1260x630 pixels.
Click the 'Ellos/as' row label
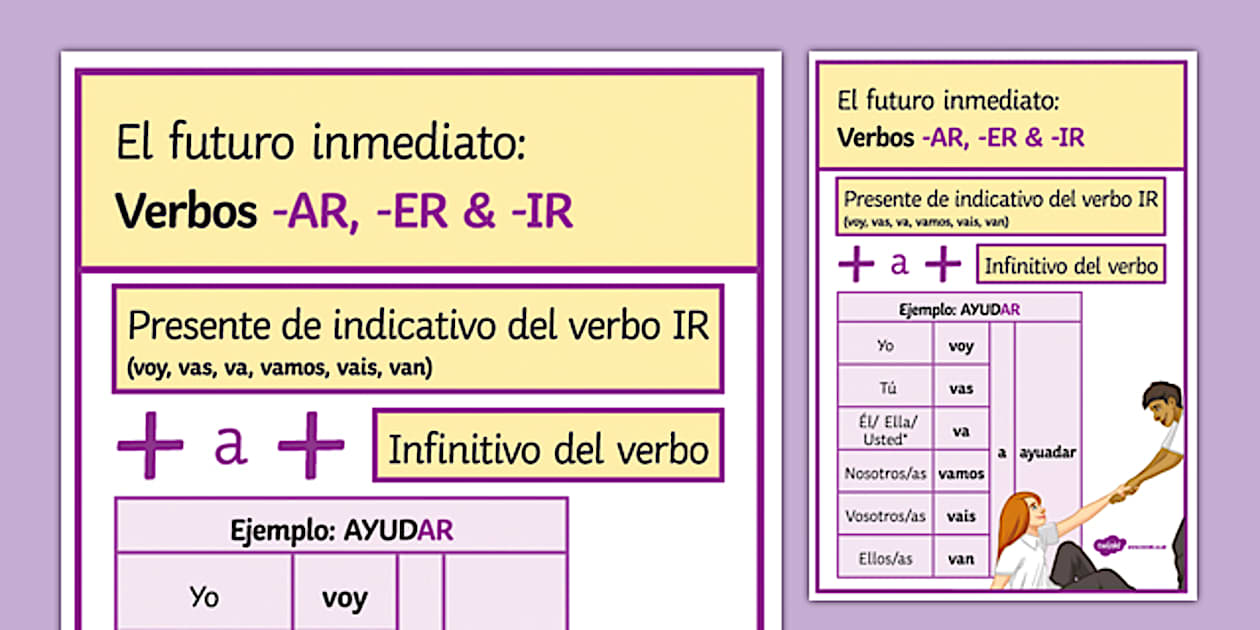pos(885,559)
